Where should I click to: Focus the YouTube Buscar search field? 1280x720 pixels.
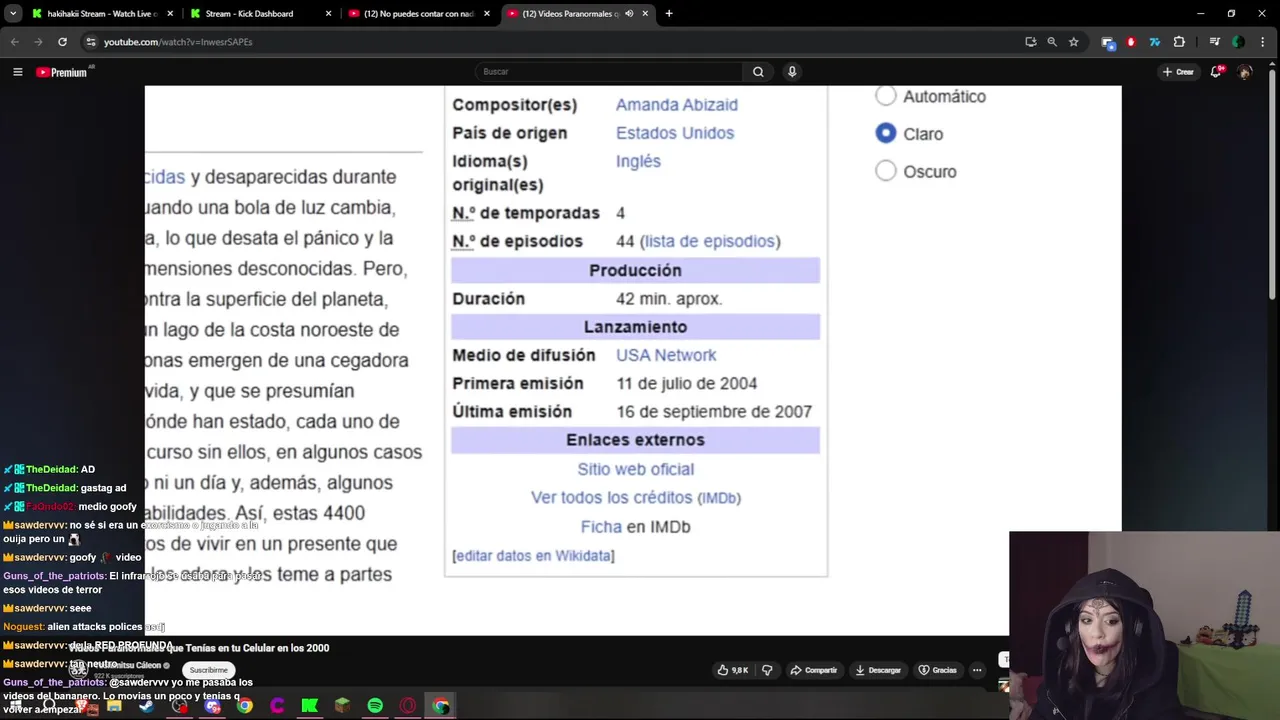click(609, 72)
